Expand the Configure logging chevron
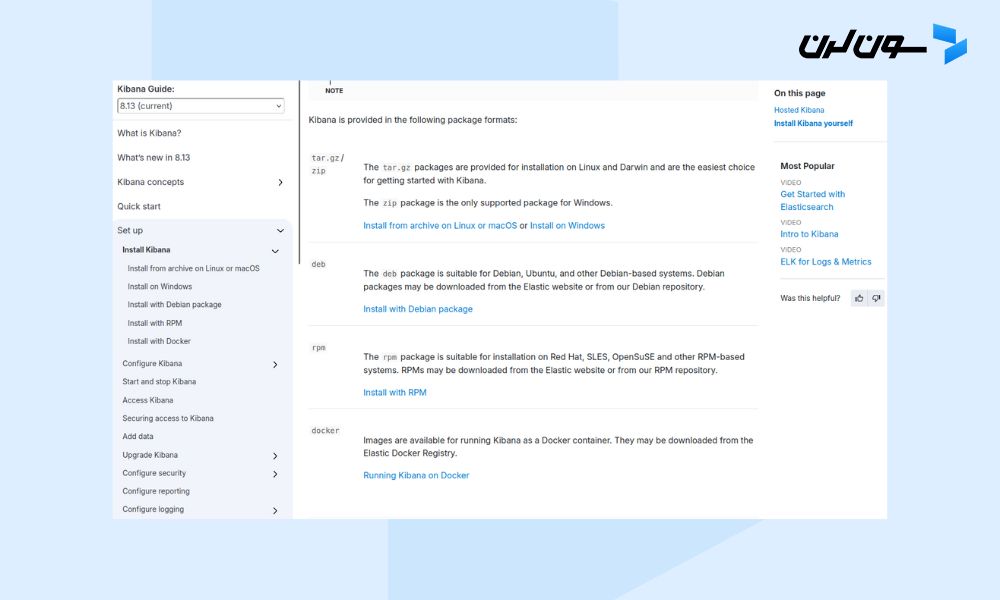The image size is (1000, 600). coord(275,511)
